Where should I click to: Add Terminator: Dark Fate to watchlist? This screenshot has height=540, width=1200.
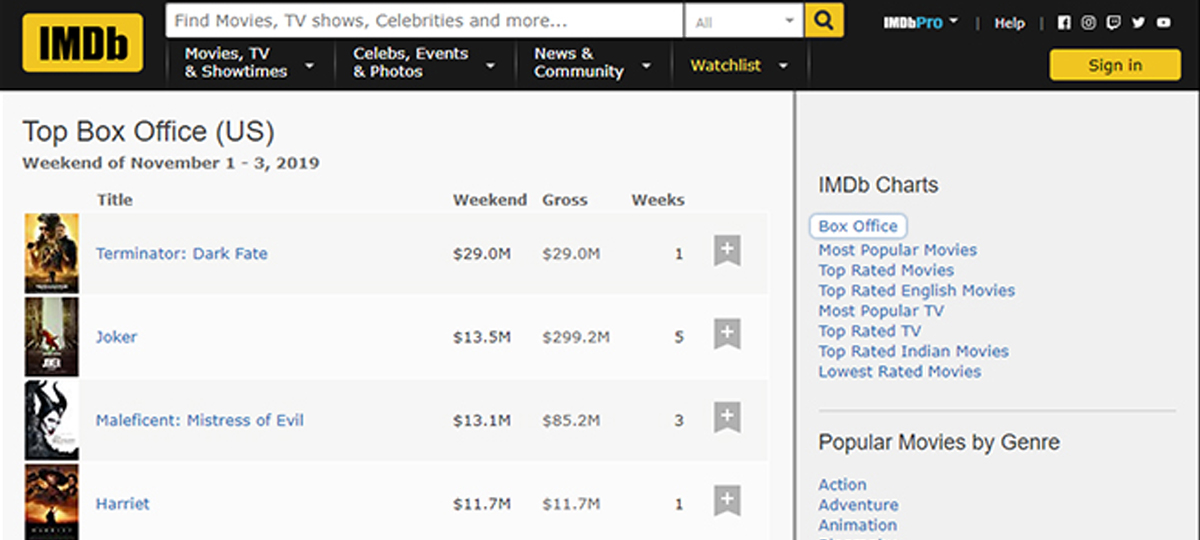click(x=727, y=251)
